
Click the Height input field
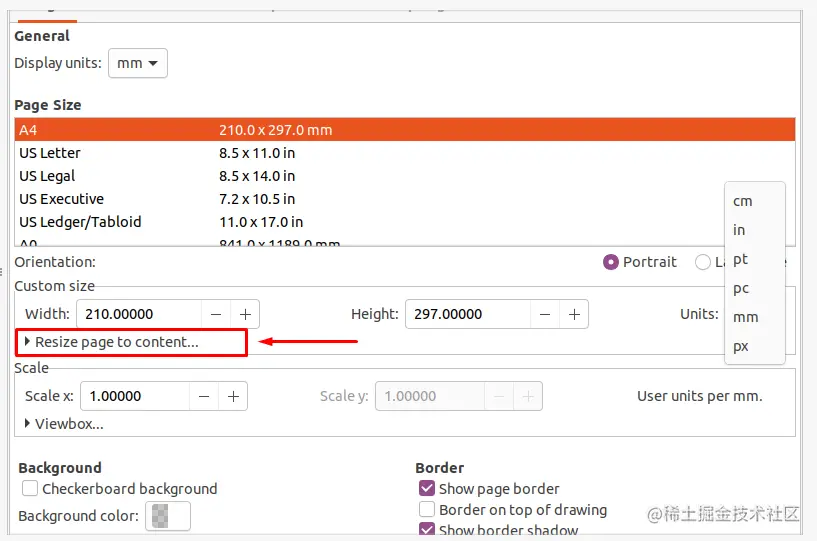468,314
